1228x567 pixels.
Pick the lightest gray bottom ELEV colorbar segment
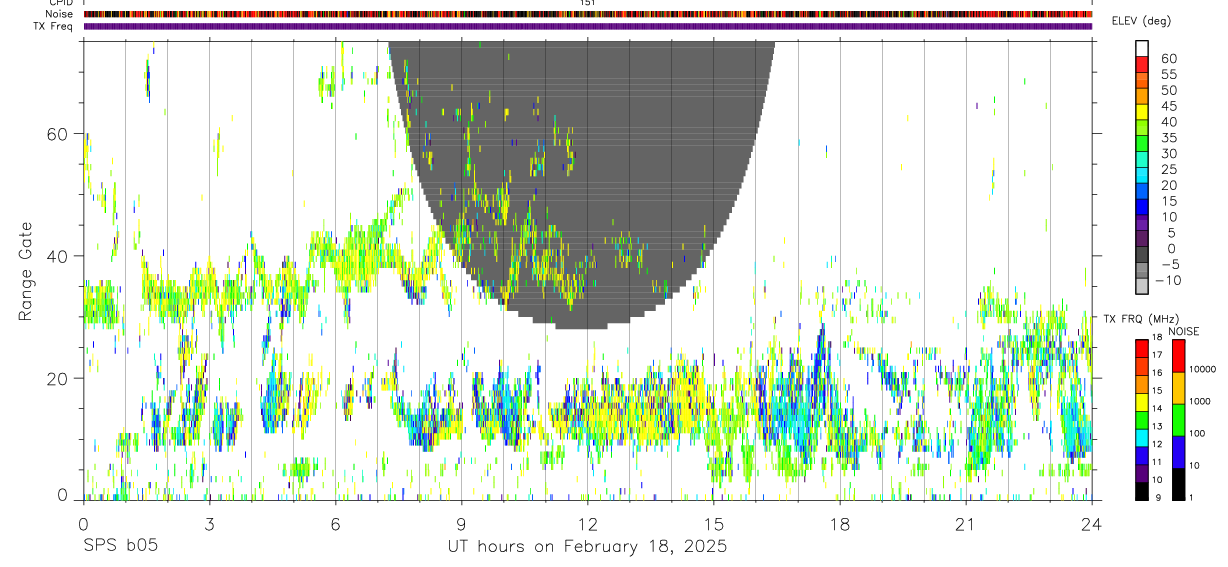point(1142,285)
